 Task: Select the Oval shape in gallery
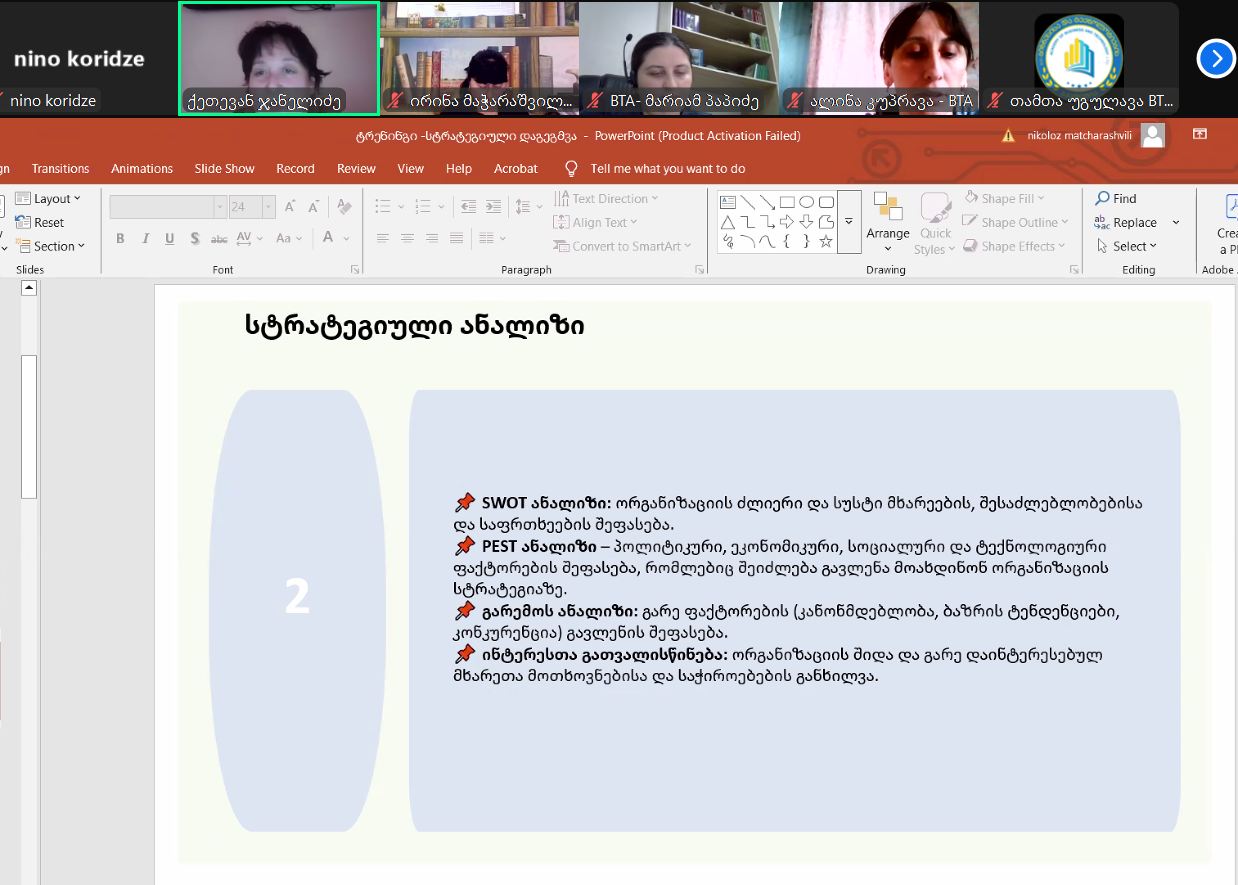pos(806,202)
